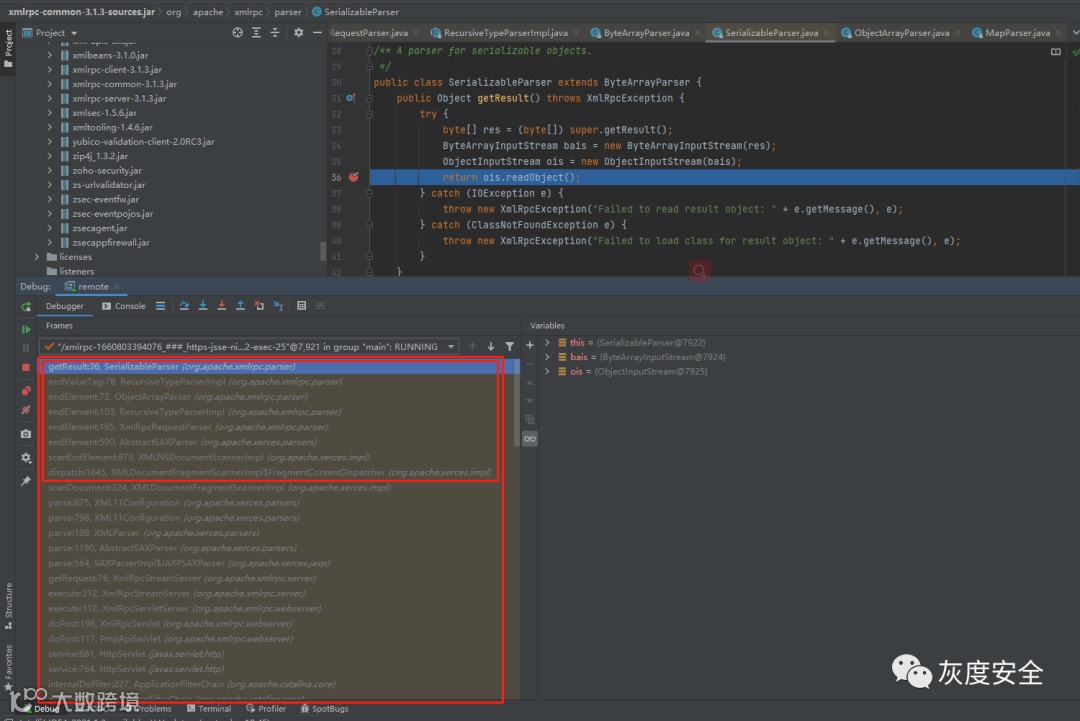Stop the remote debug session
The height and width of the screenshot is (721, 1080).
25,367
